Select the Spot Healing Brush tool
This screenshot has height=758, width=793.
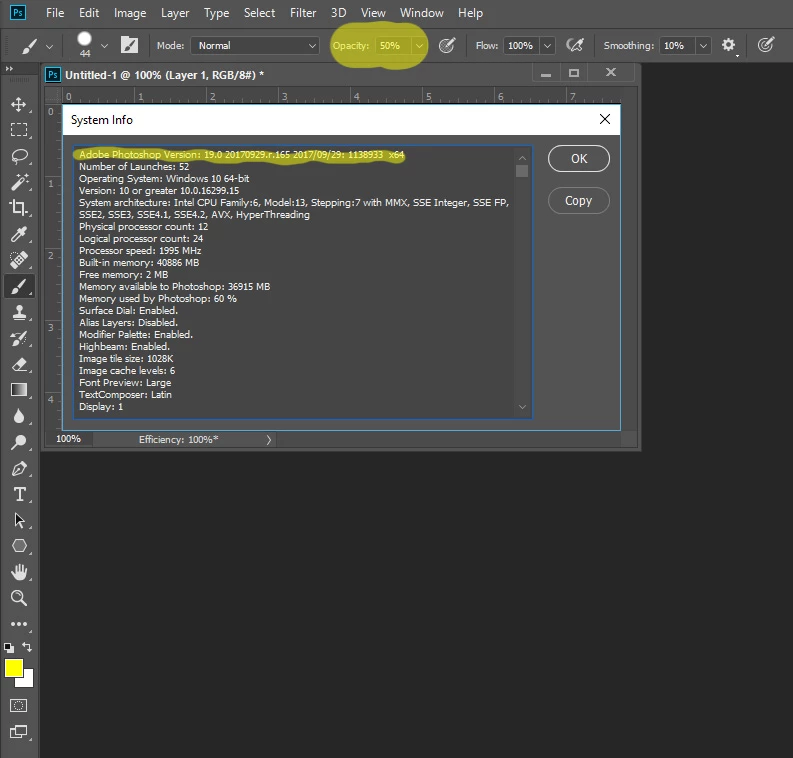tap(19, 260)
